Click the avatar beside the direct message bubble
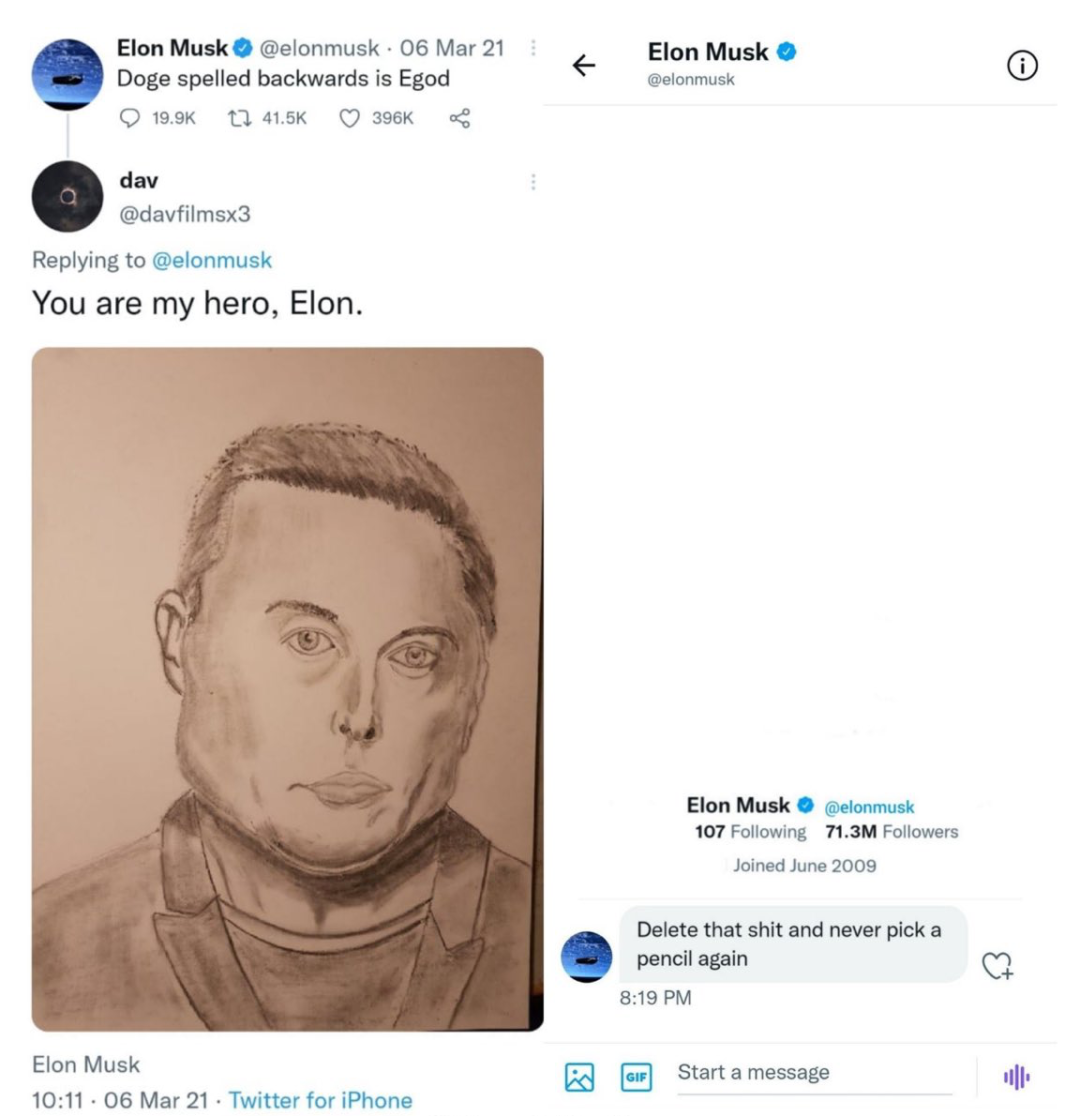Screen dimensions: 1080x1116 tap(587, 957)
